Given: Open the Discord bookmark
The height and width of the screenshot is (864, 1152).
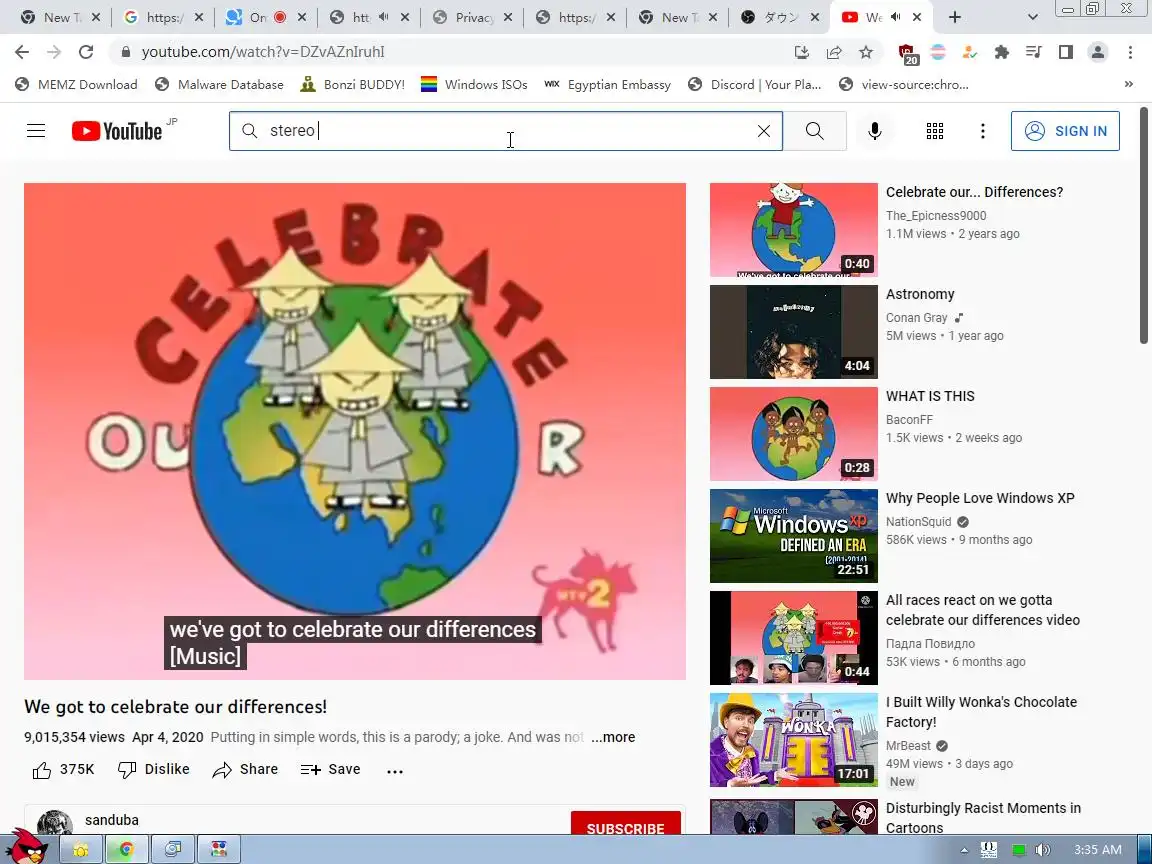Looking at the screenshot, I should pyautogui.click(x=755, y=84).
